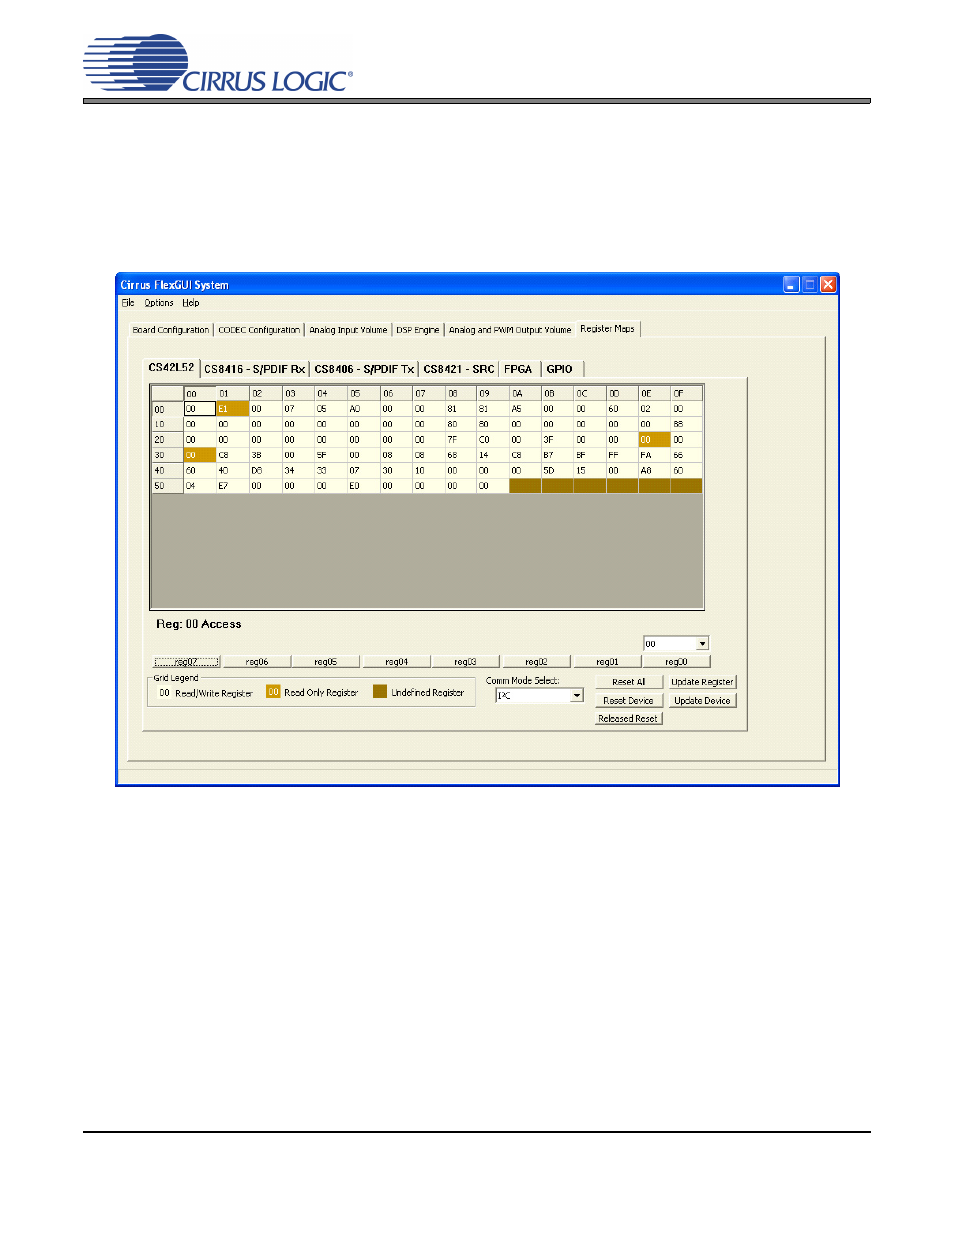Show the CS8406 - S/PDIF Tx register map
Screen dimensions: 954x1235
(364, 369)
